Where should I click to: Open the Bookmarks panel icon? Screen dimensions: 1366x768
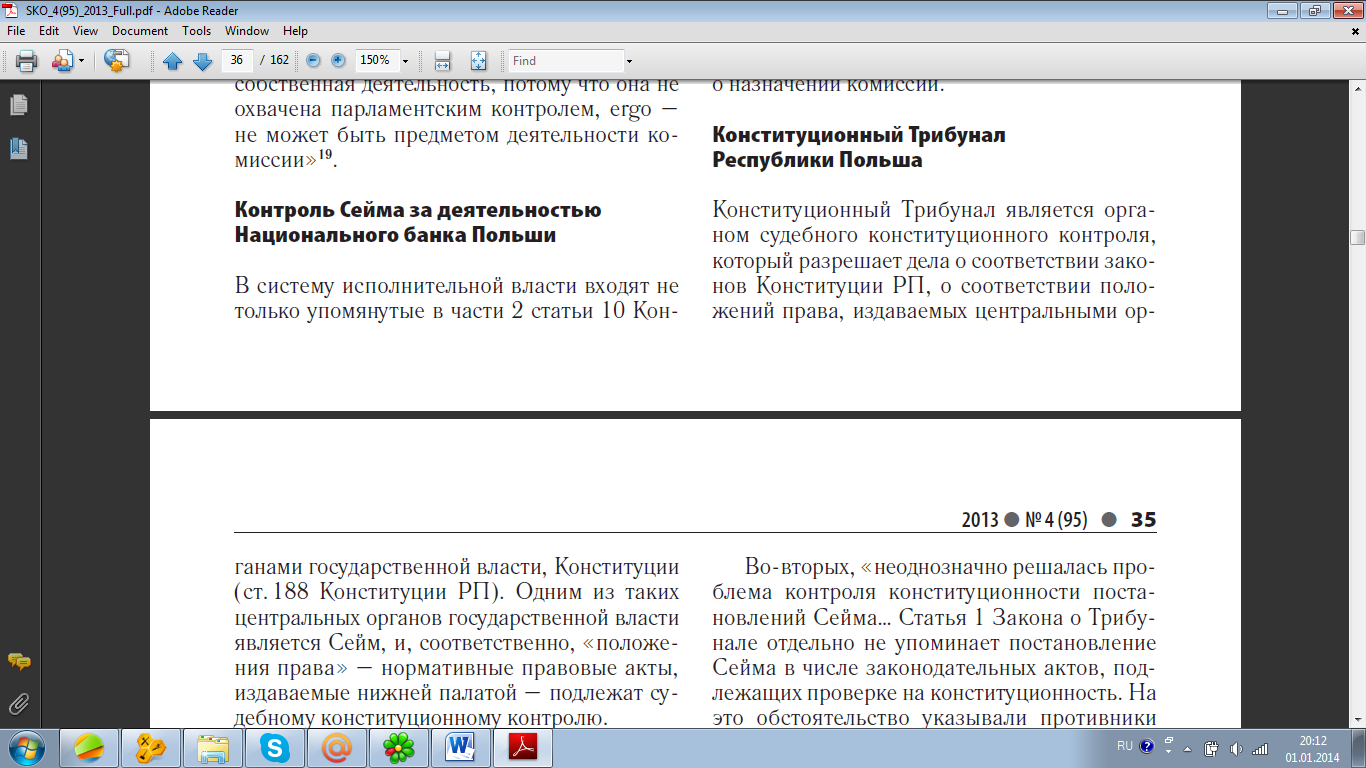[19, 149]
